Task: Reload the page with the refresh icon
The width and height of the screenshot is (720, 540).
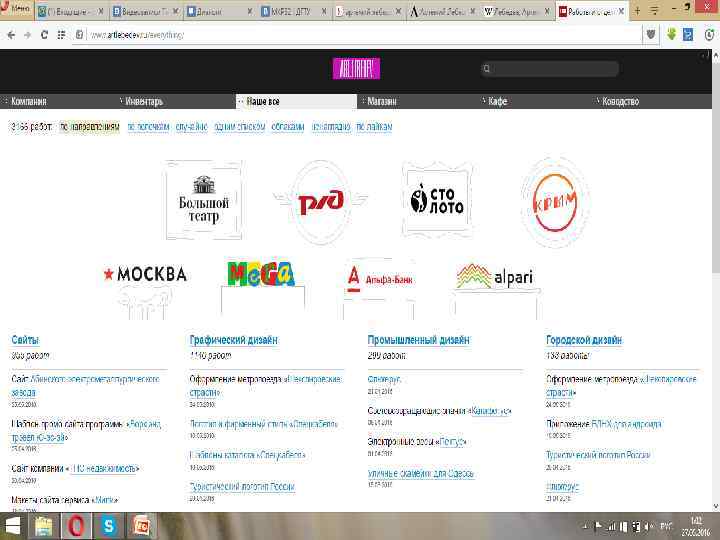Action: tap(44, 35)
